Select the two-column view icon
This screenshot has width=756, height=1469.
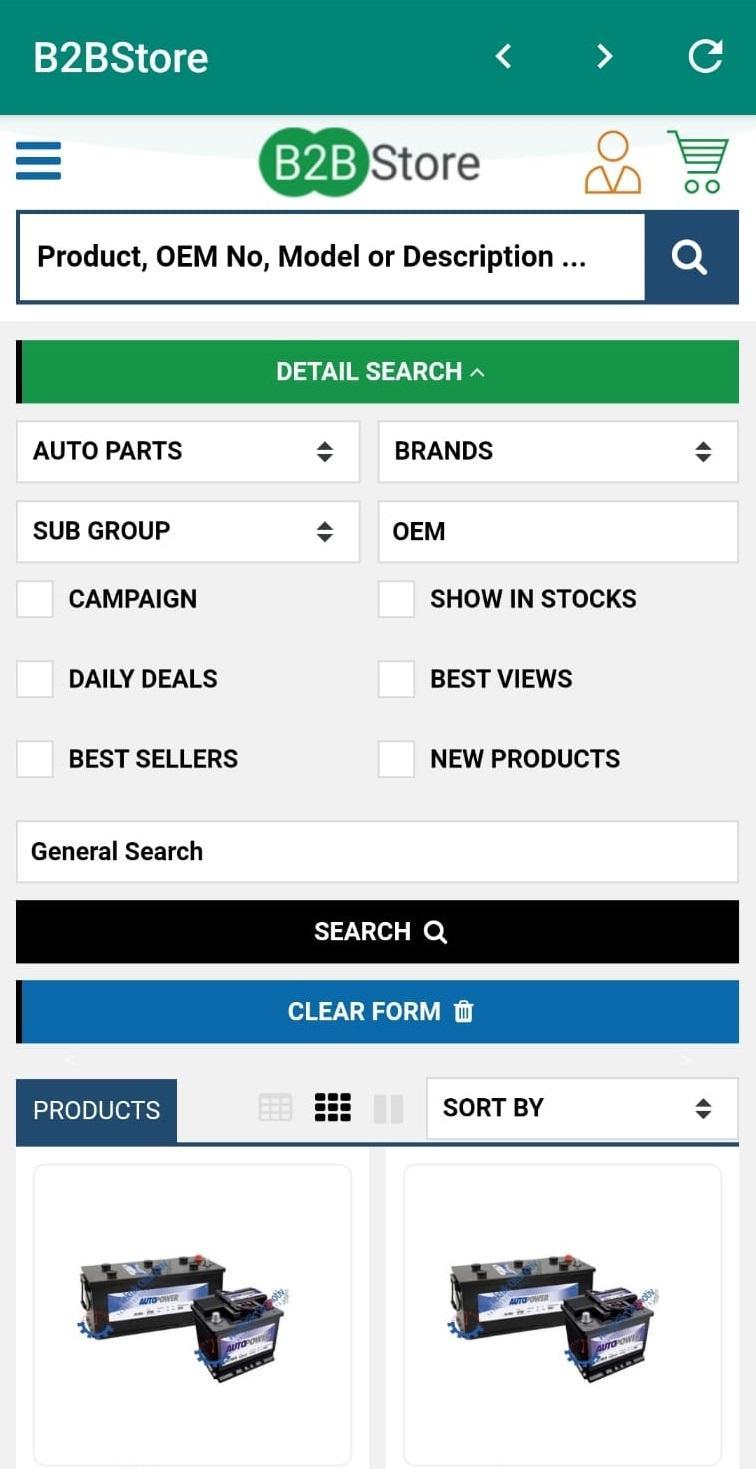[388, 1108]
